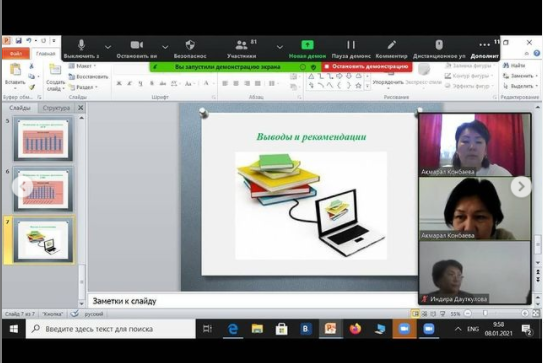Open the Макет layout dropdown

[x=83, y=66]
